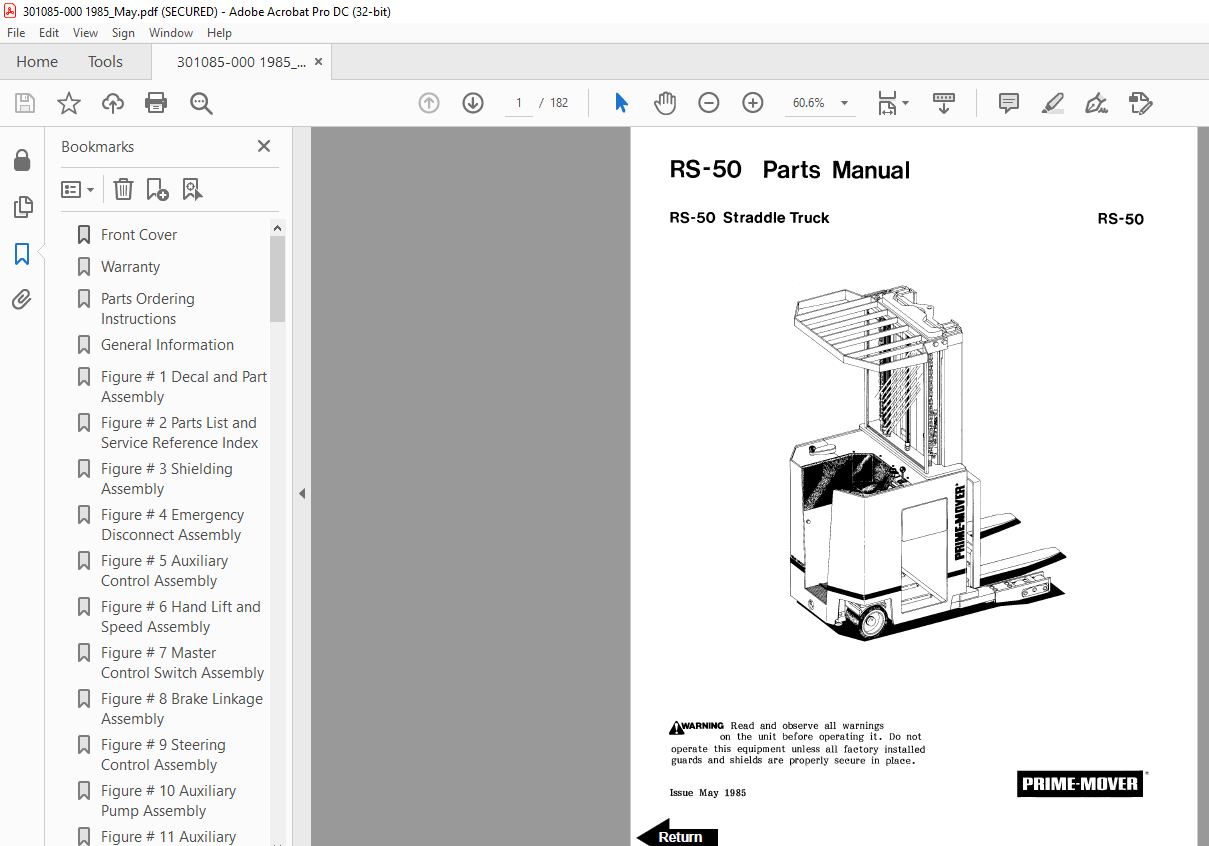1209x846 pixels.
Task: Click the 'RS-50 Parts Manual' heading
Action: (x=790, y=170)
